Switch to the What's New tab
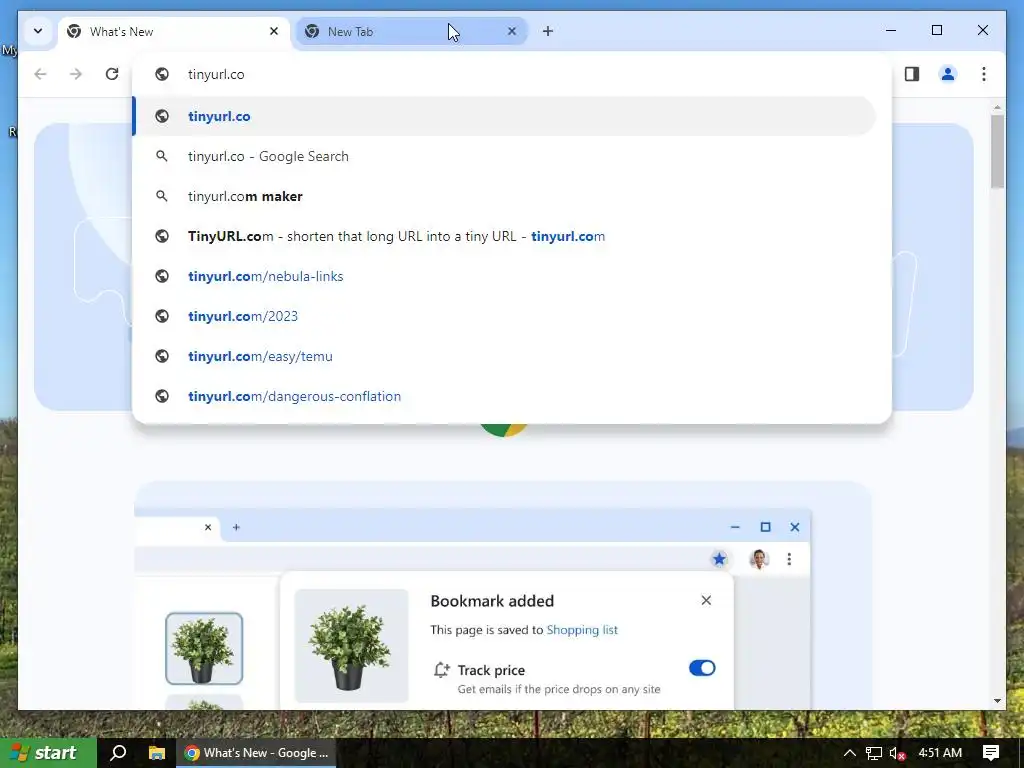1024x768 pixels. pos(174,31)
